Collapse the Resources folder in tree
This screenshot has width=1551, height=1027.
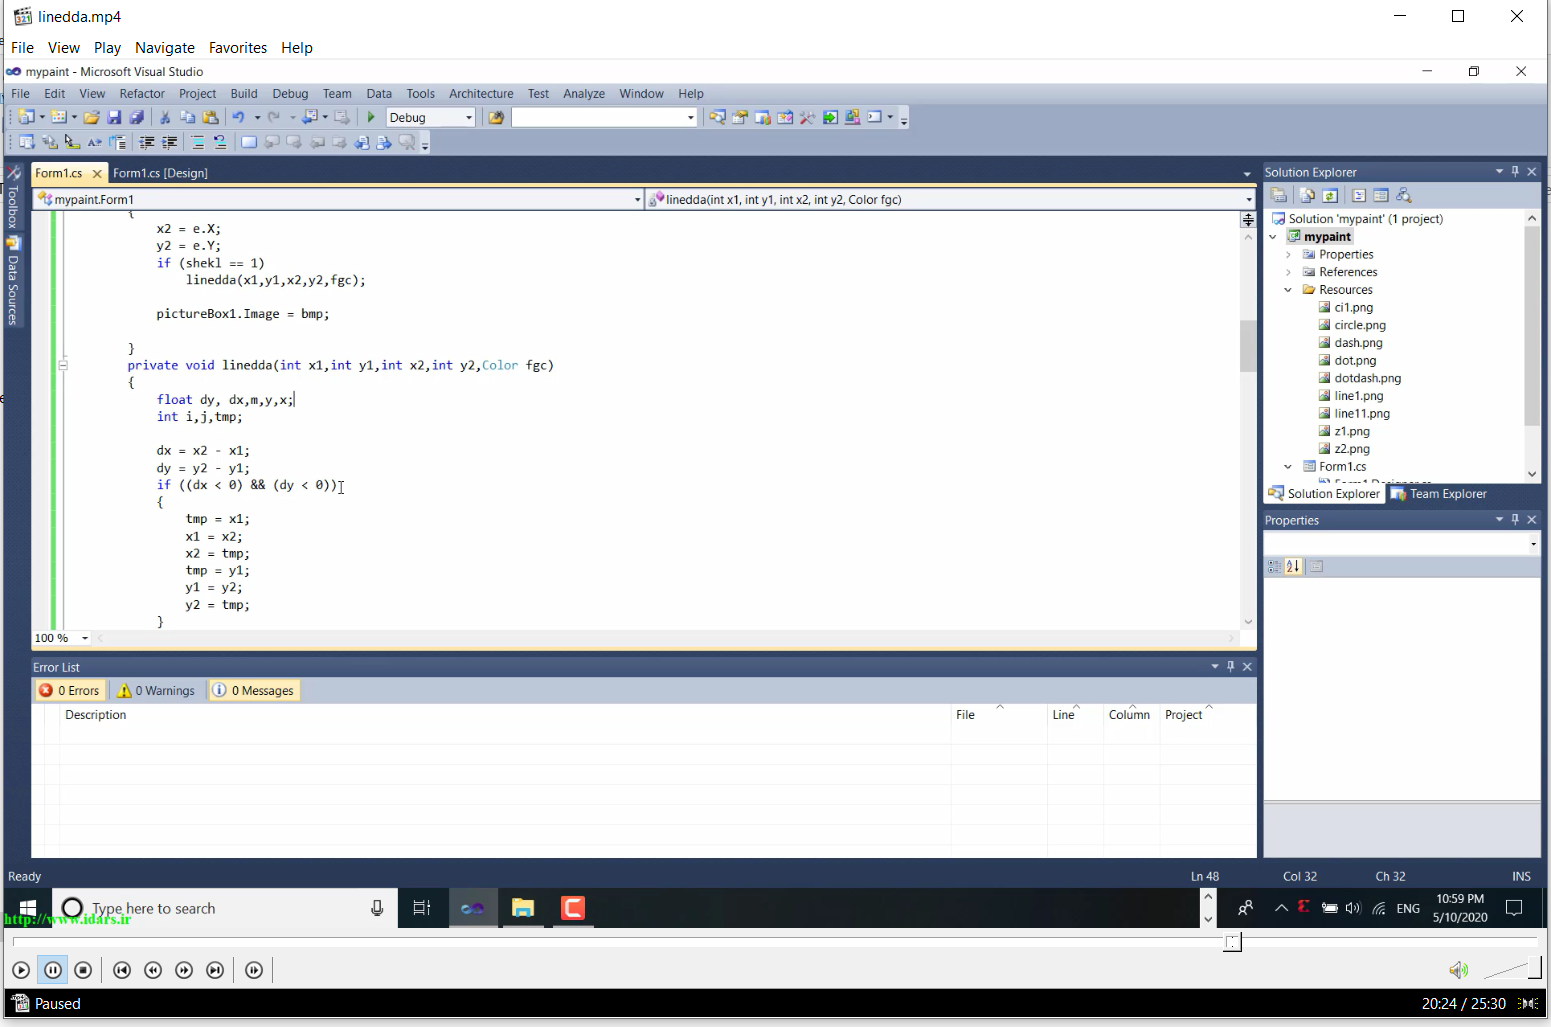click(1288, 290)
